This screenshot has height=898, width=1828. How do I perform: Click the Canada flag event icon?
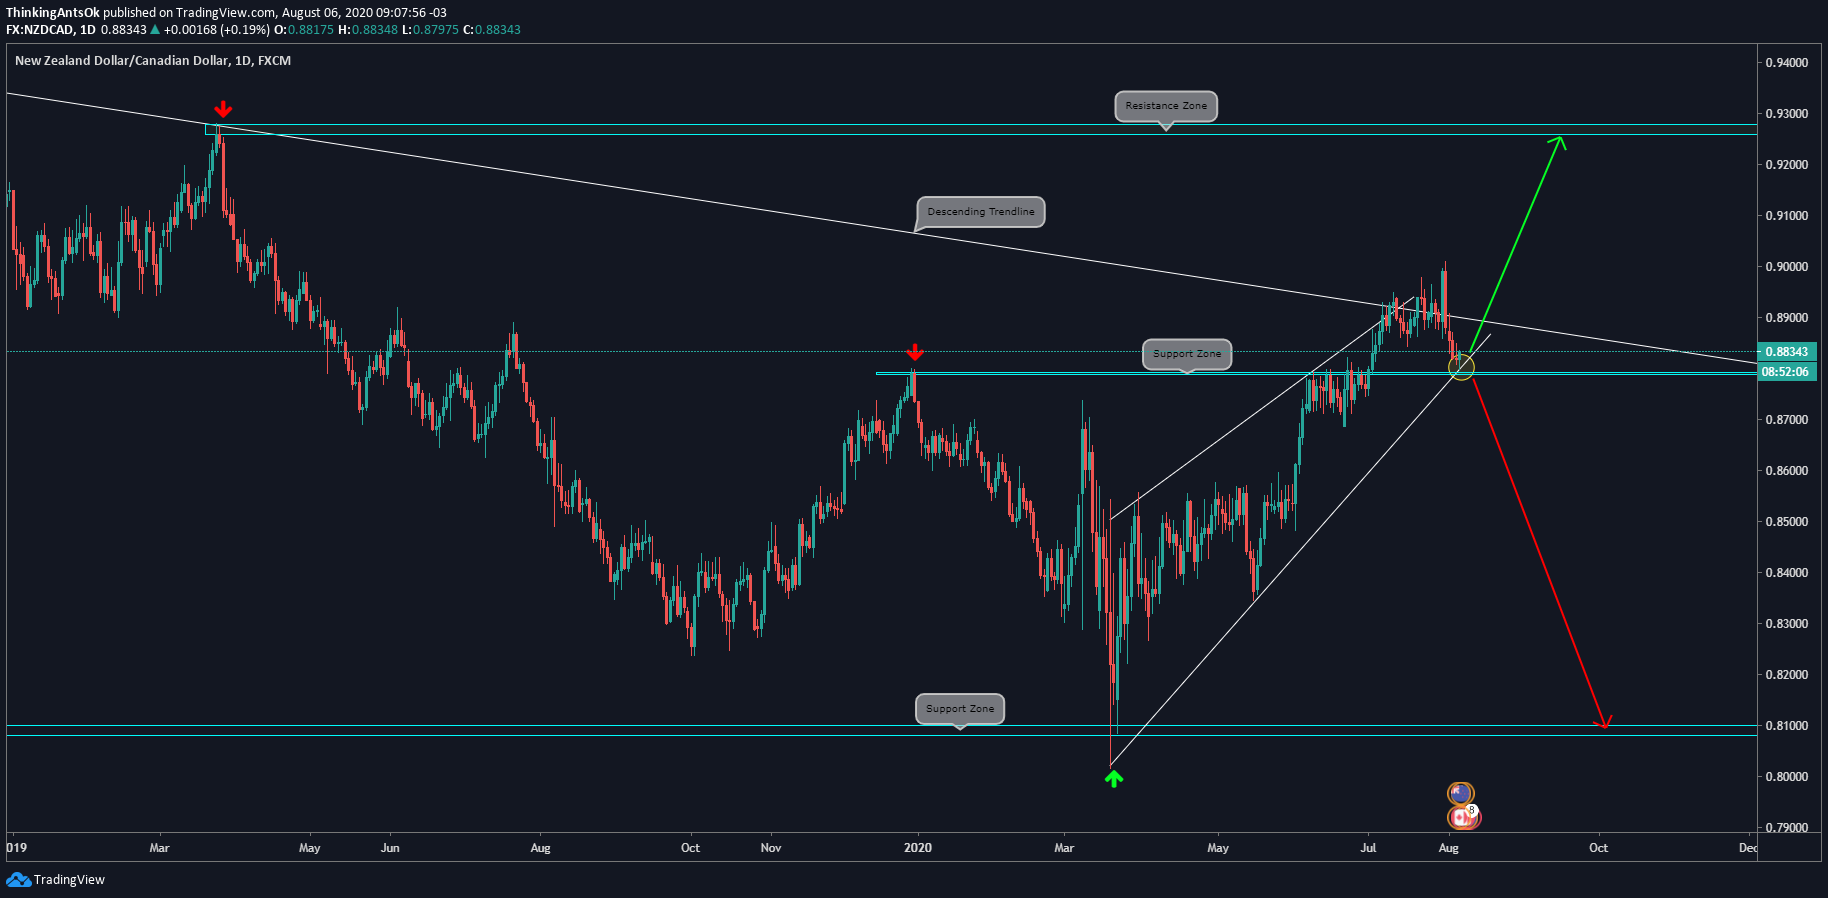(x=1464, y=817)
